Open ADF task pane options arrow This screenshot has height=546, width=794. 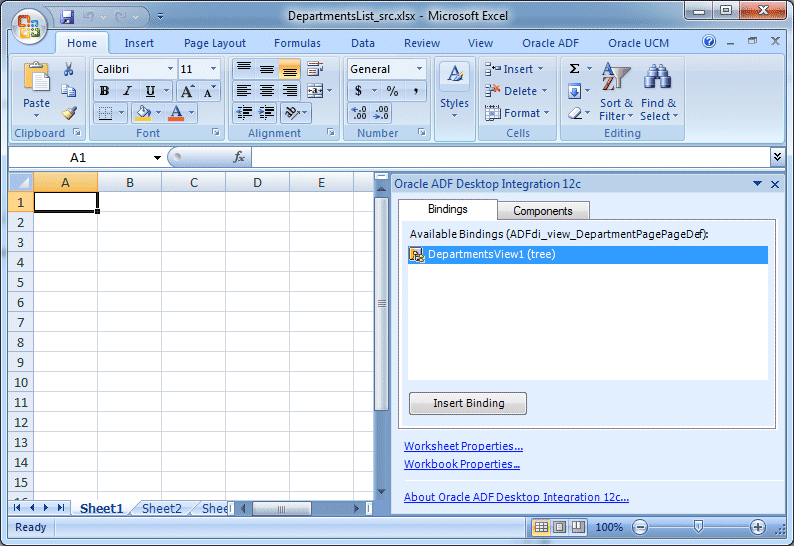(x=758, y=184)
